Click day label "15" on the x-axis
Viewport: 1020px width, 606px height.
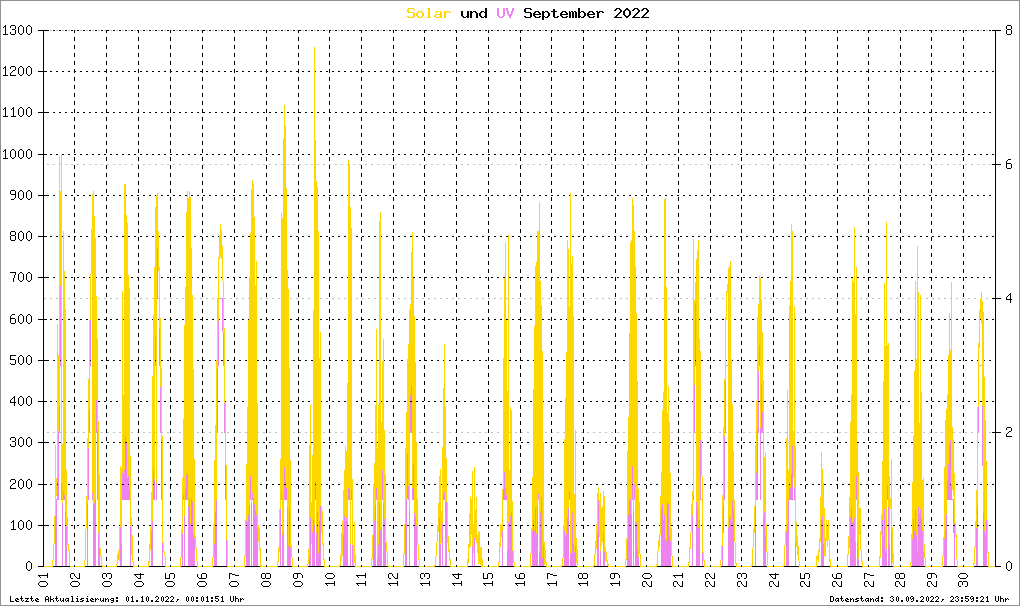click(x=488, y=580)
